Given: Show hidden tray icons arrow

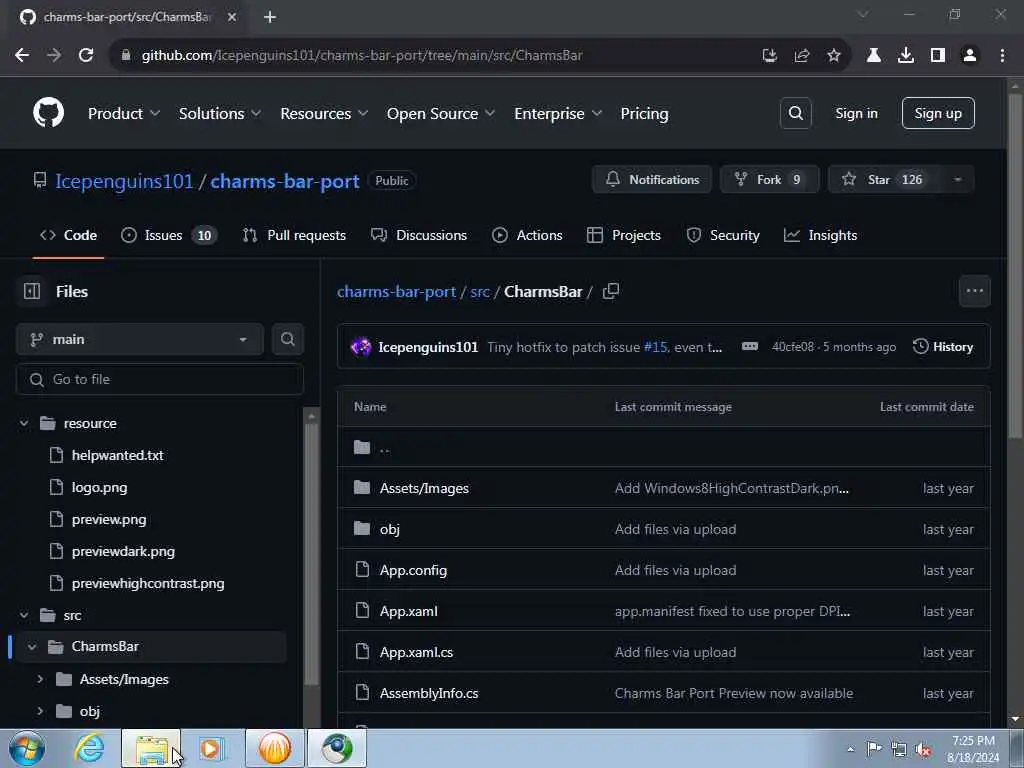Looking at the screenshot, I should tap(850, 749).
